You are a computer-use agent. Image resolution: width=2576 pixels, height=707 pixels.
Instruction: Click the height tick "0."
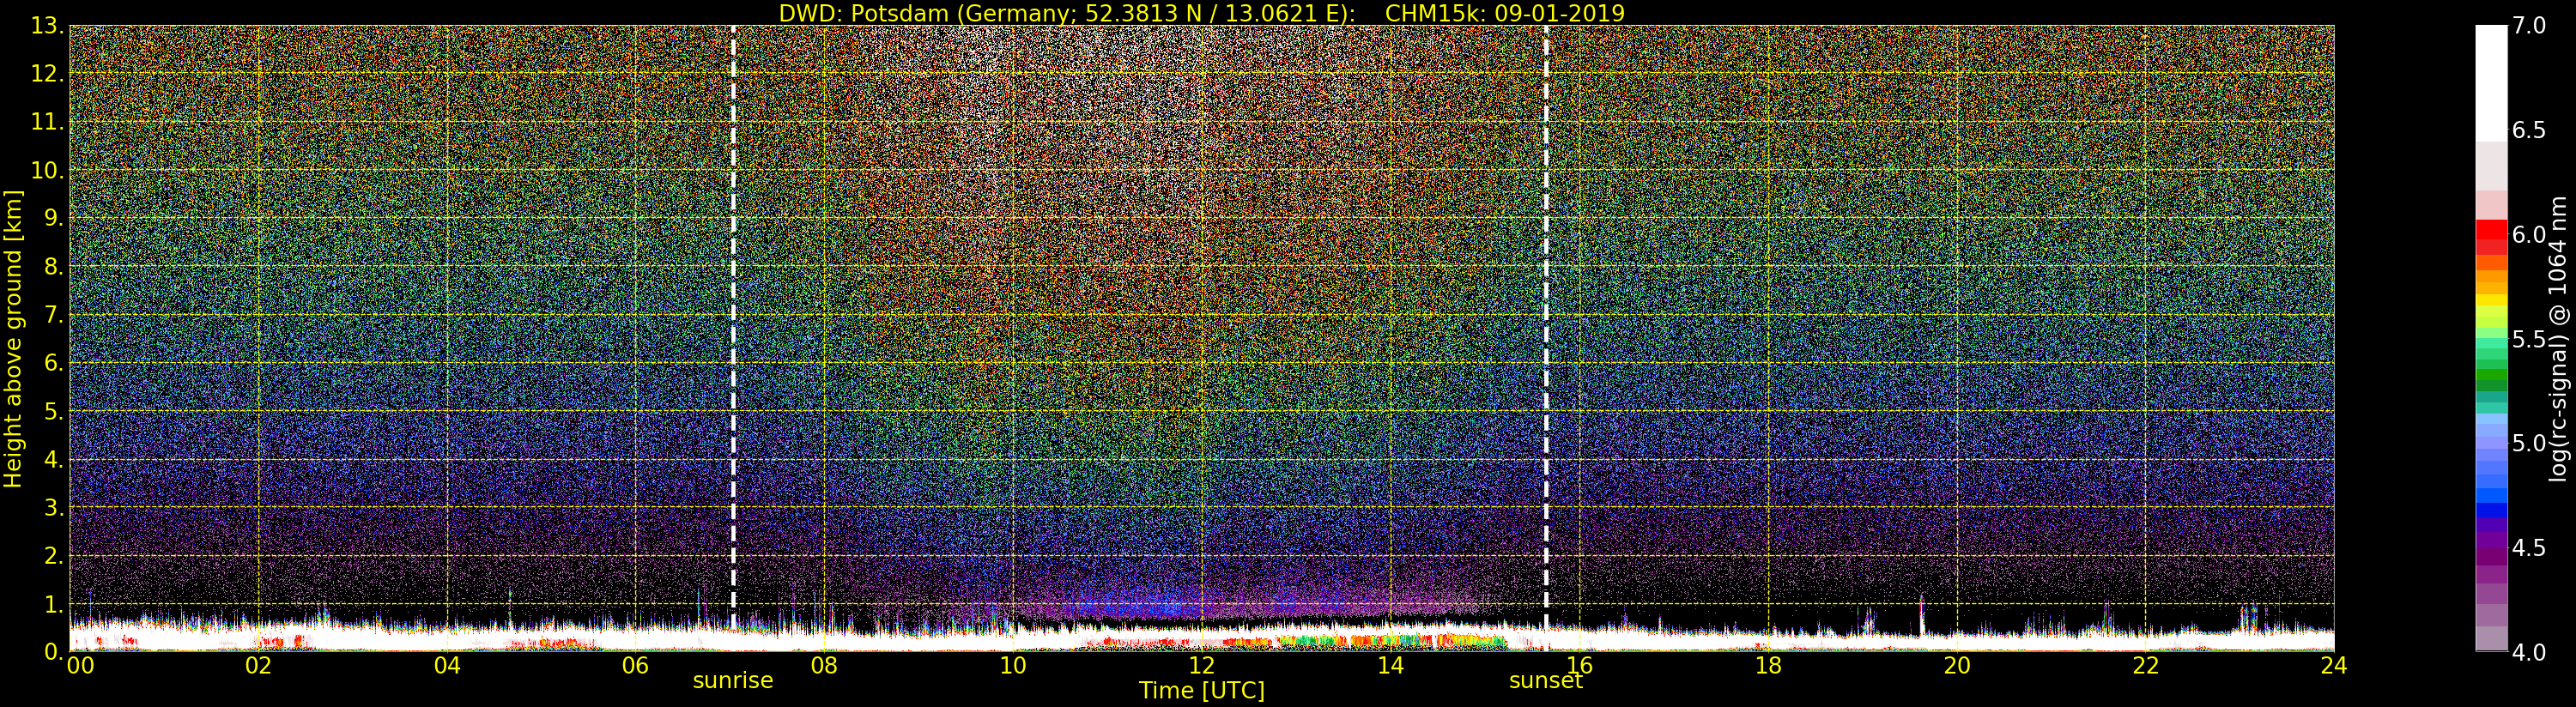click(x=53, y=652)
